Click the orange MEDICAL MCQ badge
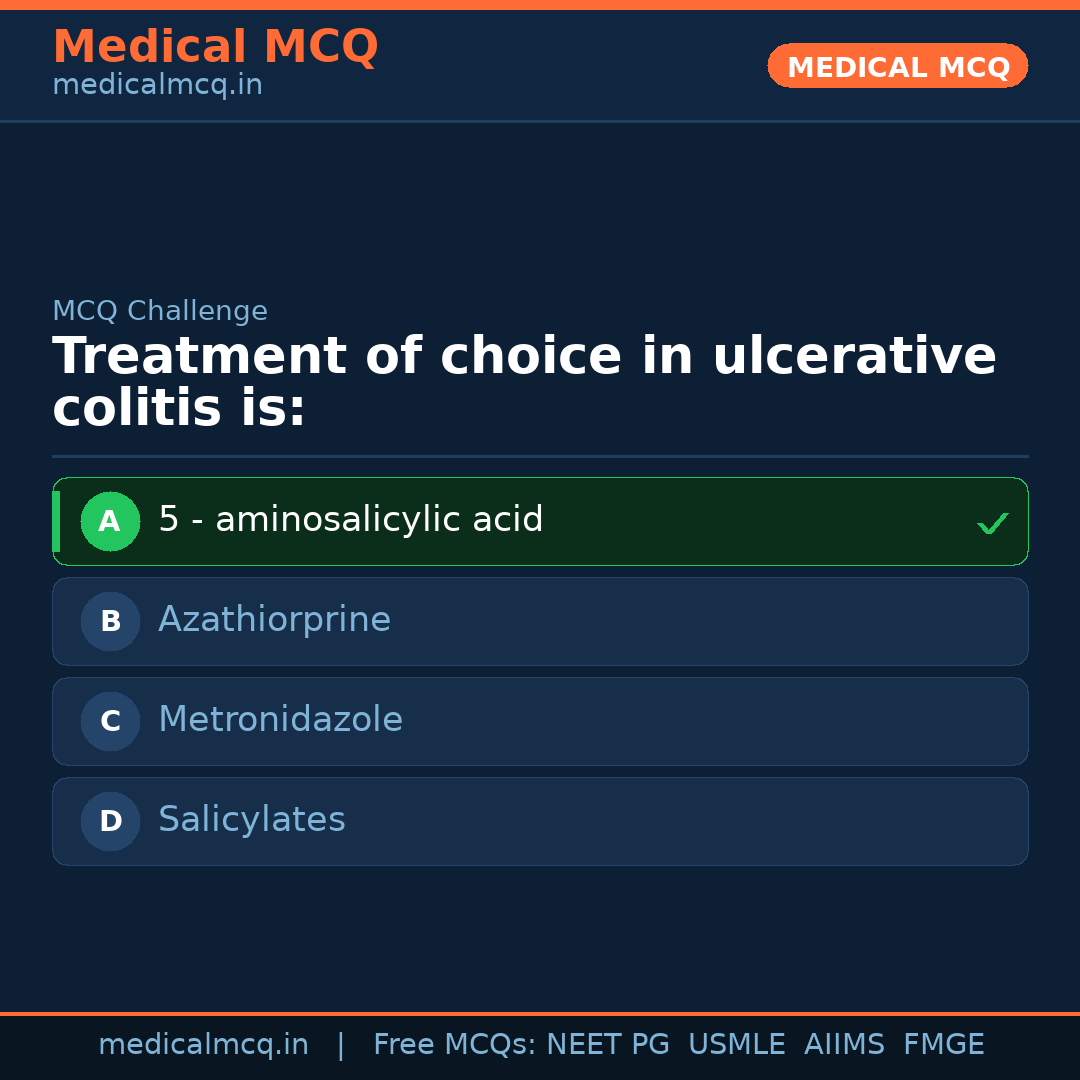Screen dimensions: 1080x1080 (897, 66)
